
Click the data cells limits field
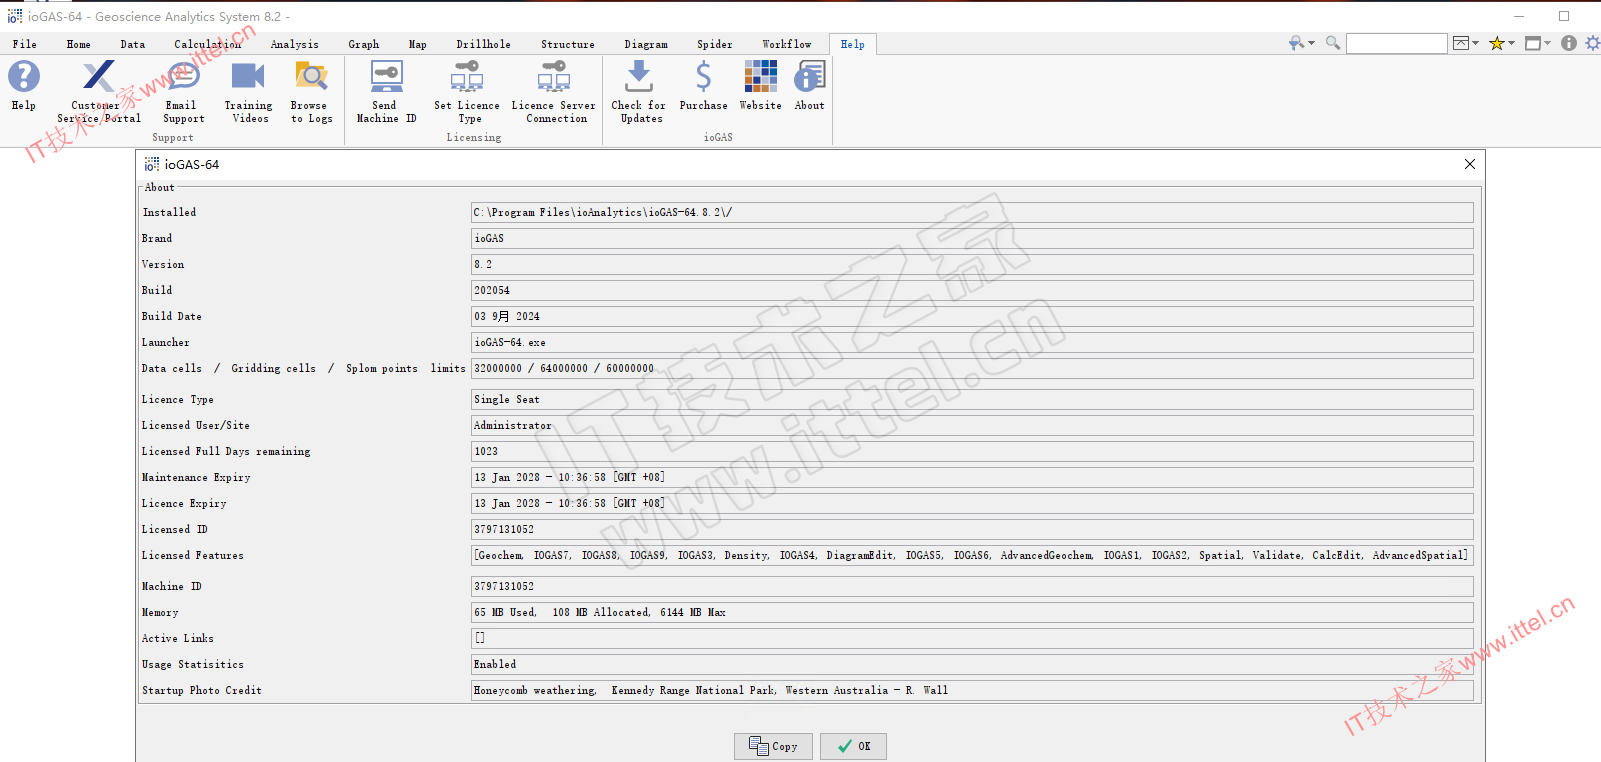[972, 368]
